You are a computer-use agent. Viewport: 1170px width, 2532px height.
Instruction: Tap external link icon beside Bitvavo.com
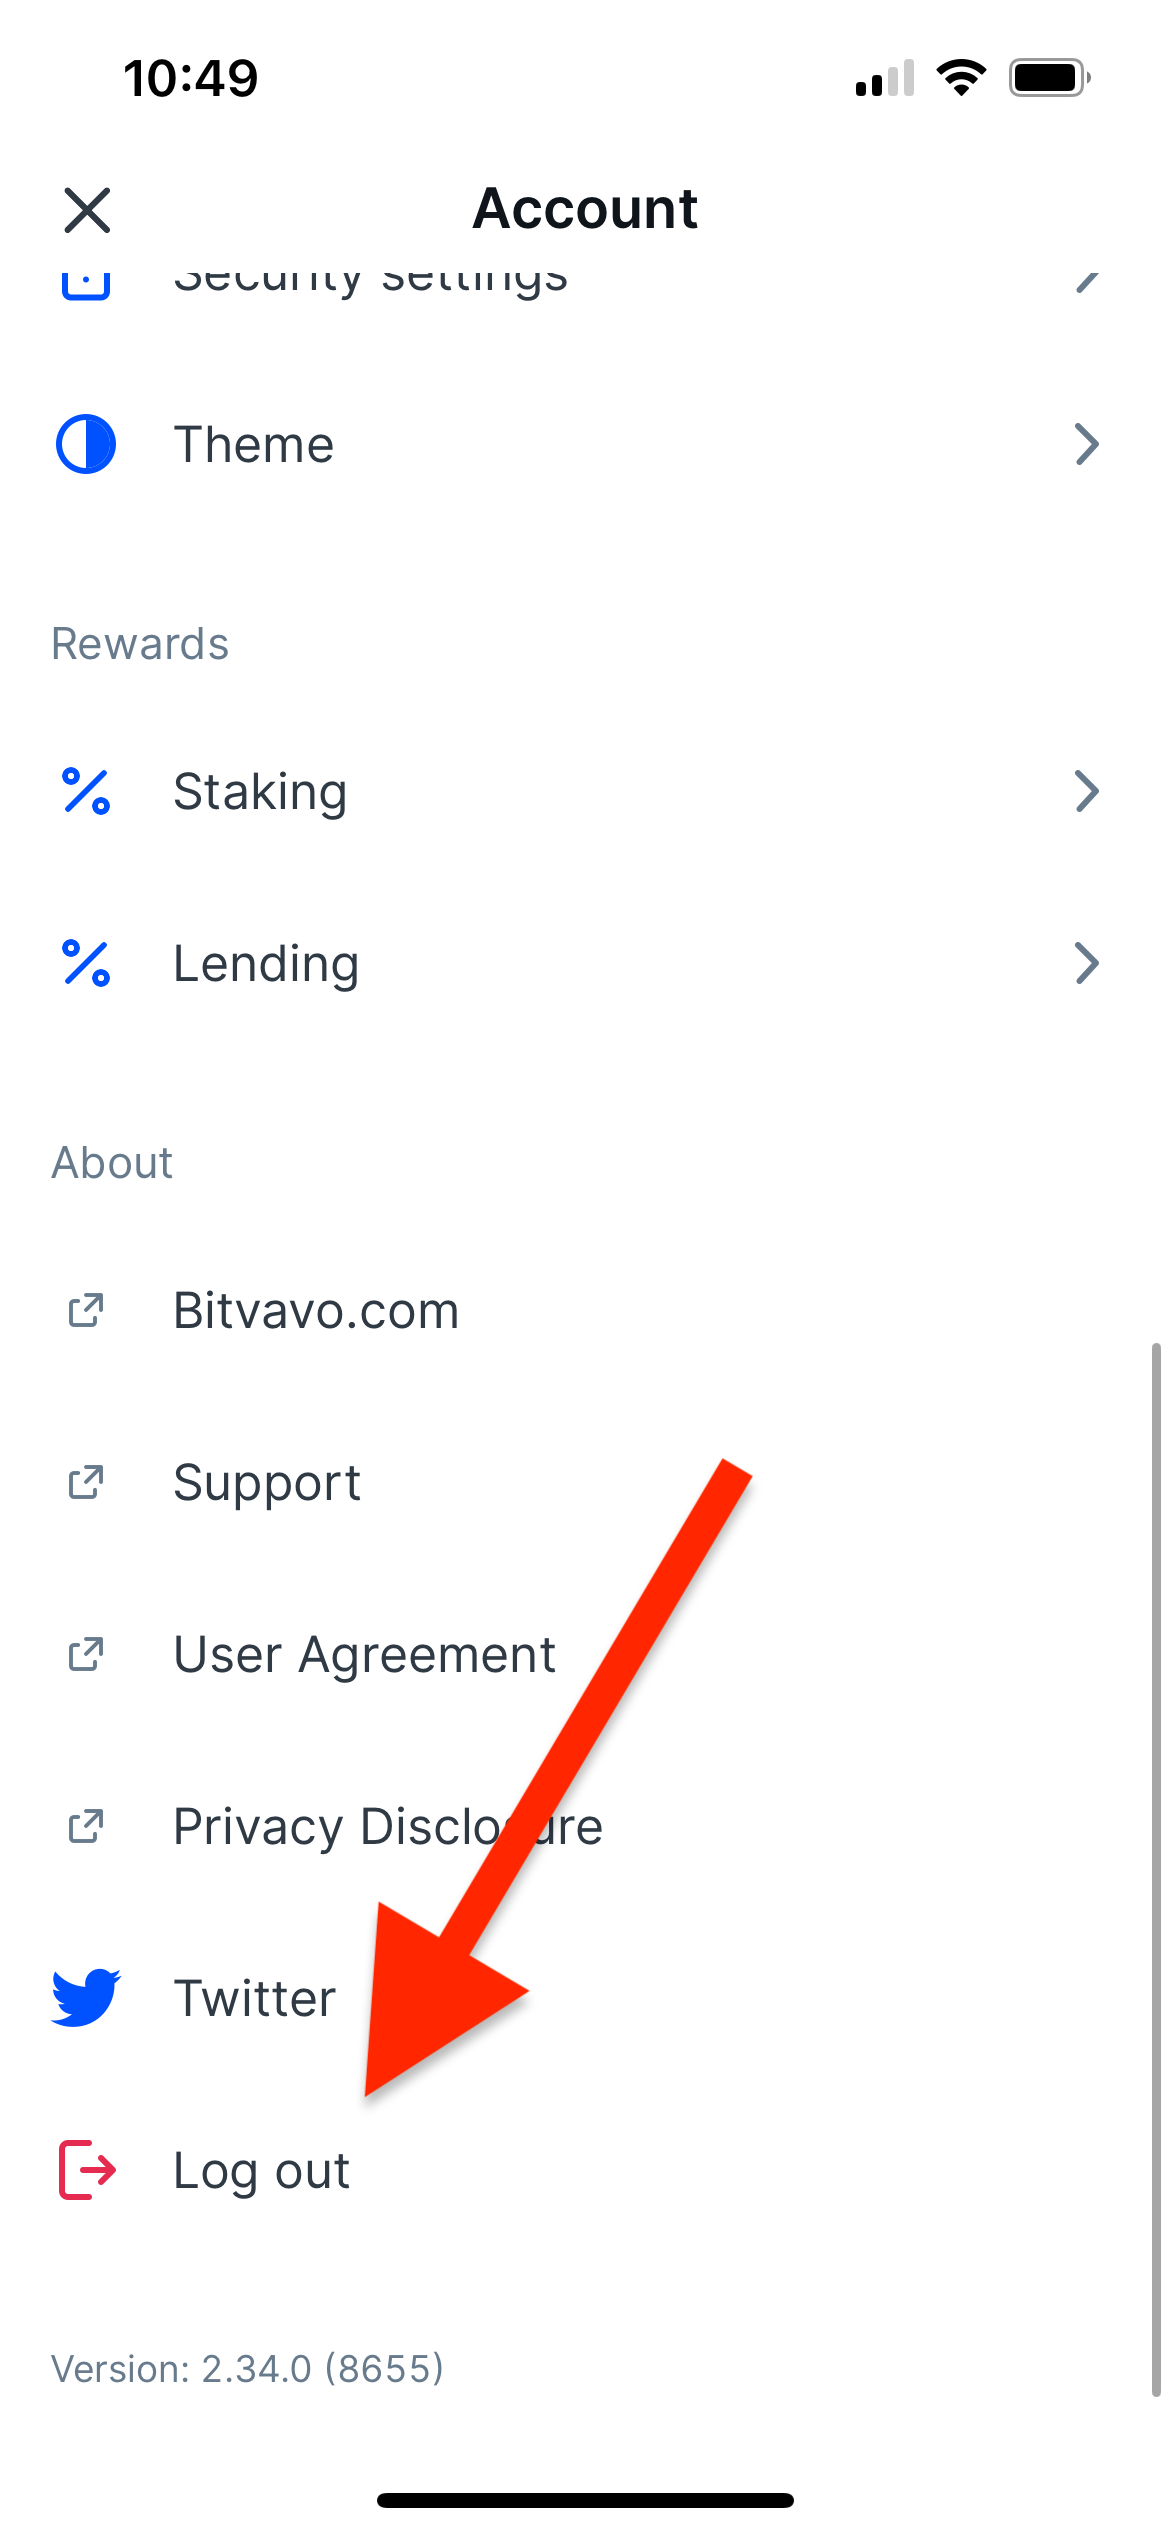[86, 1310]
